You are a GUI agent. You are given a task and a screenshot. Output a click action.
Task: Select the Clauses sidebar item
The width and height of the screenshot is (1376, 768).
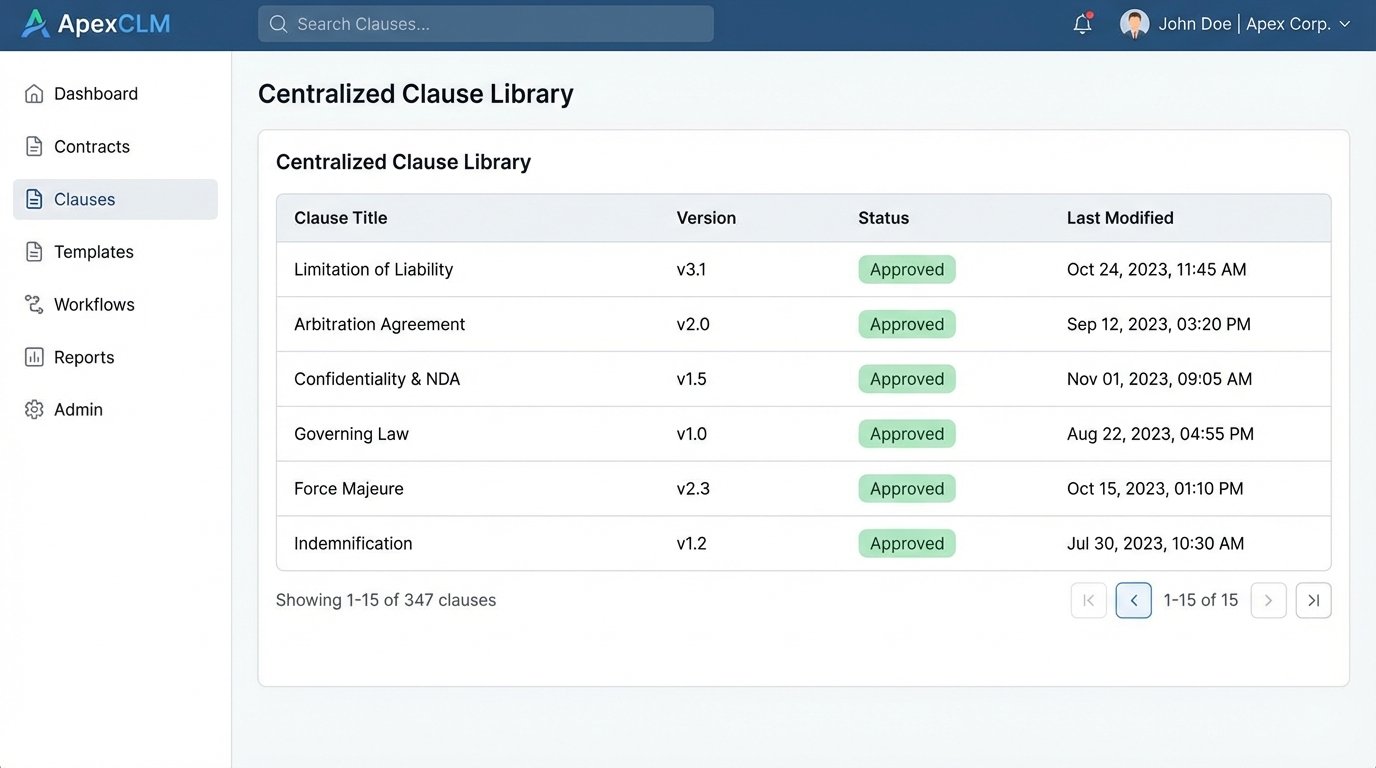pos(85,199)
